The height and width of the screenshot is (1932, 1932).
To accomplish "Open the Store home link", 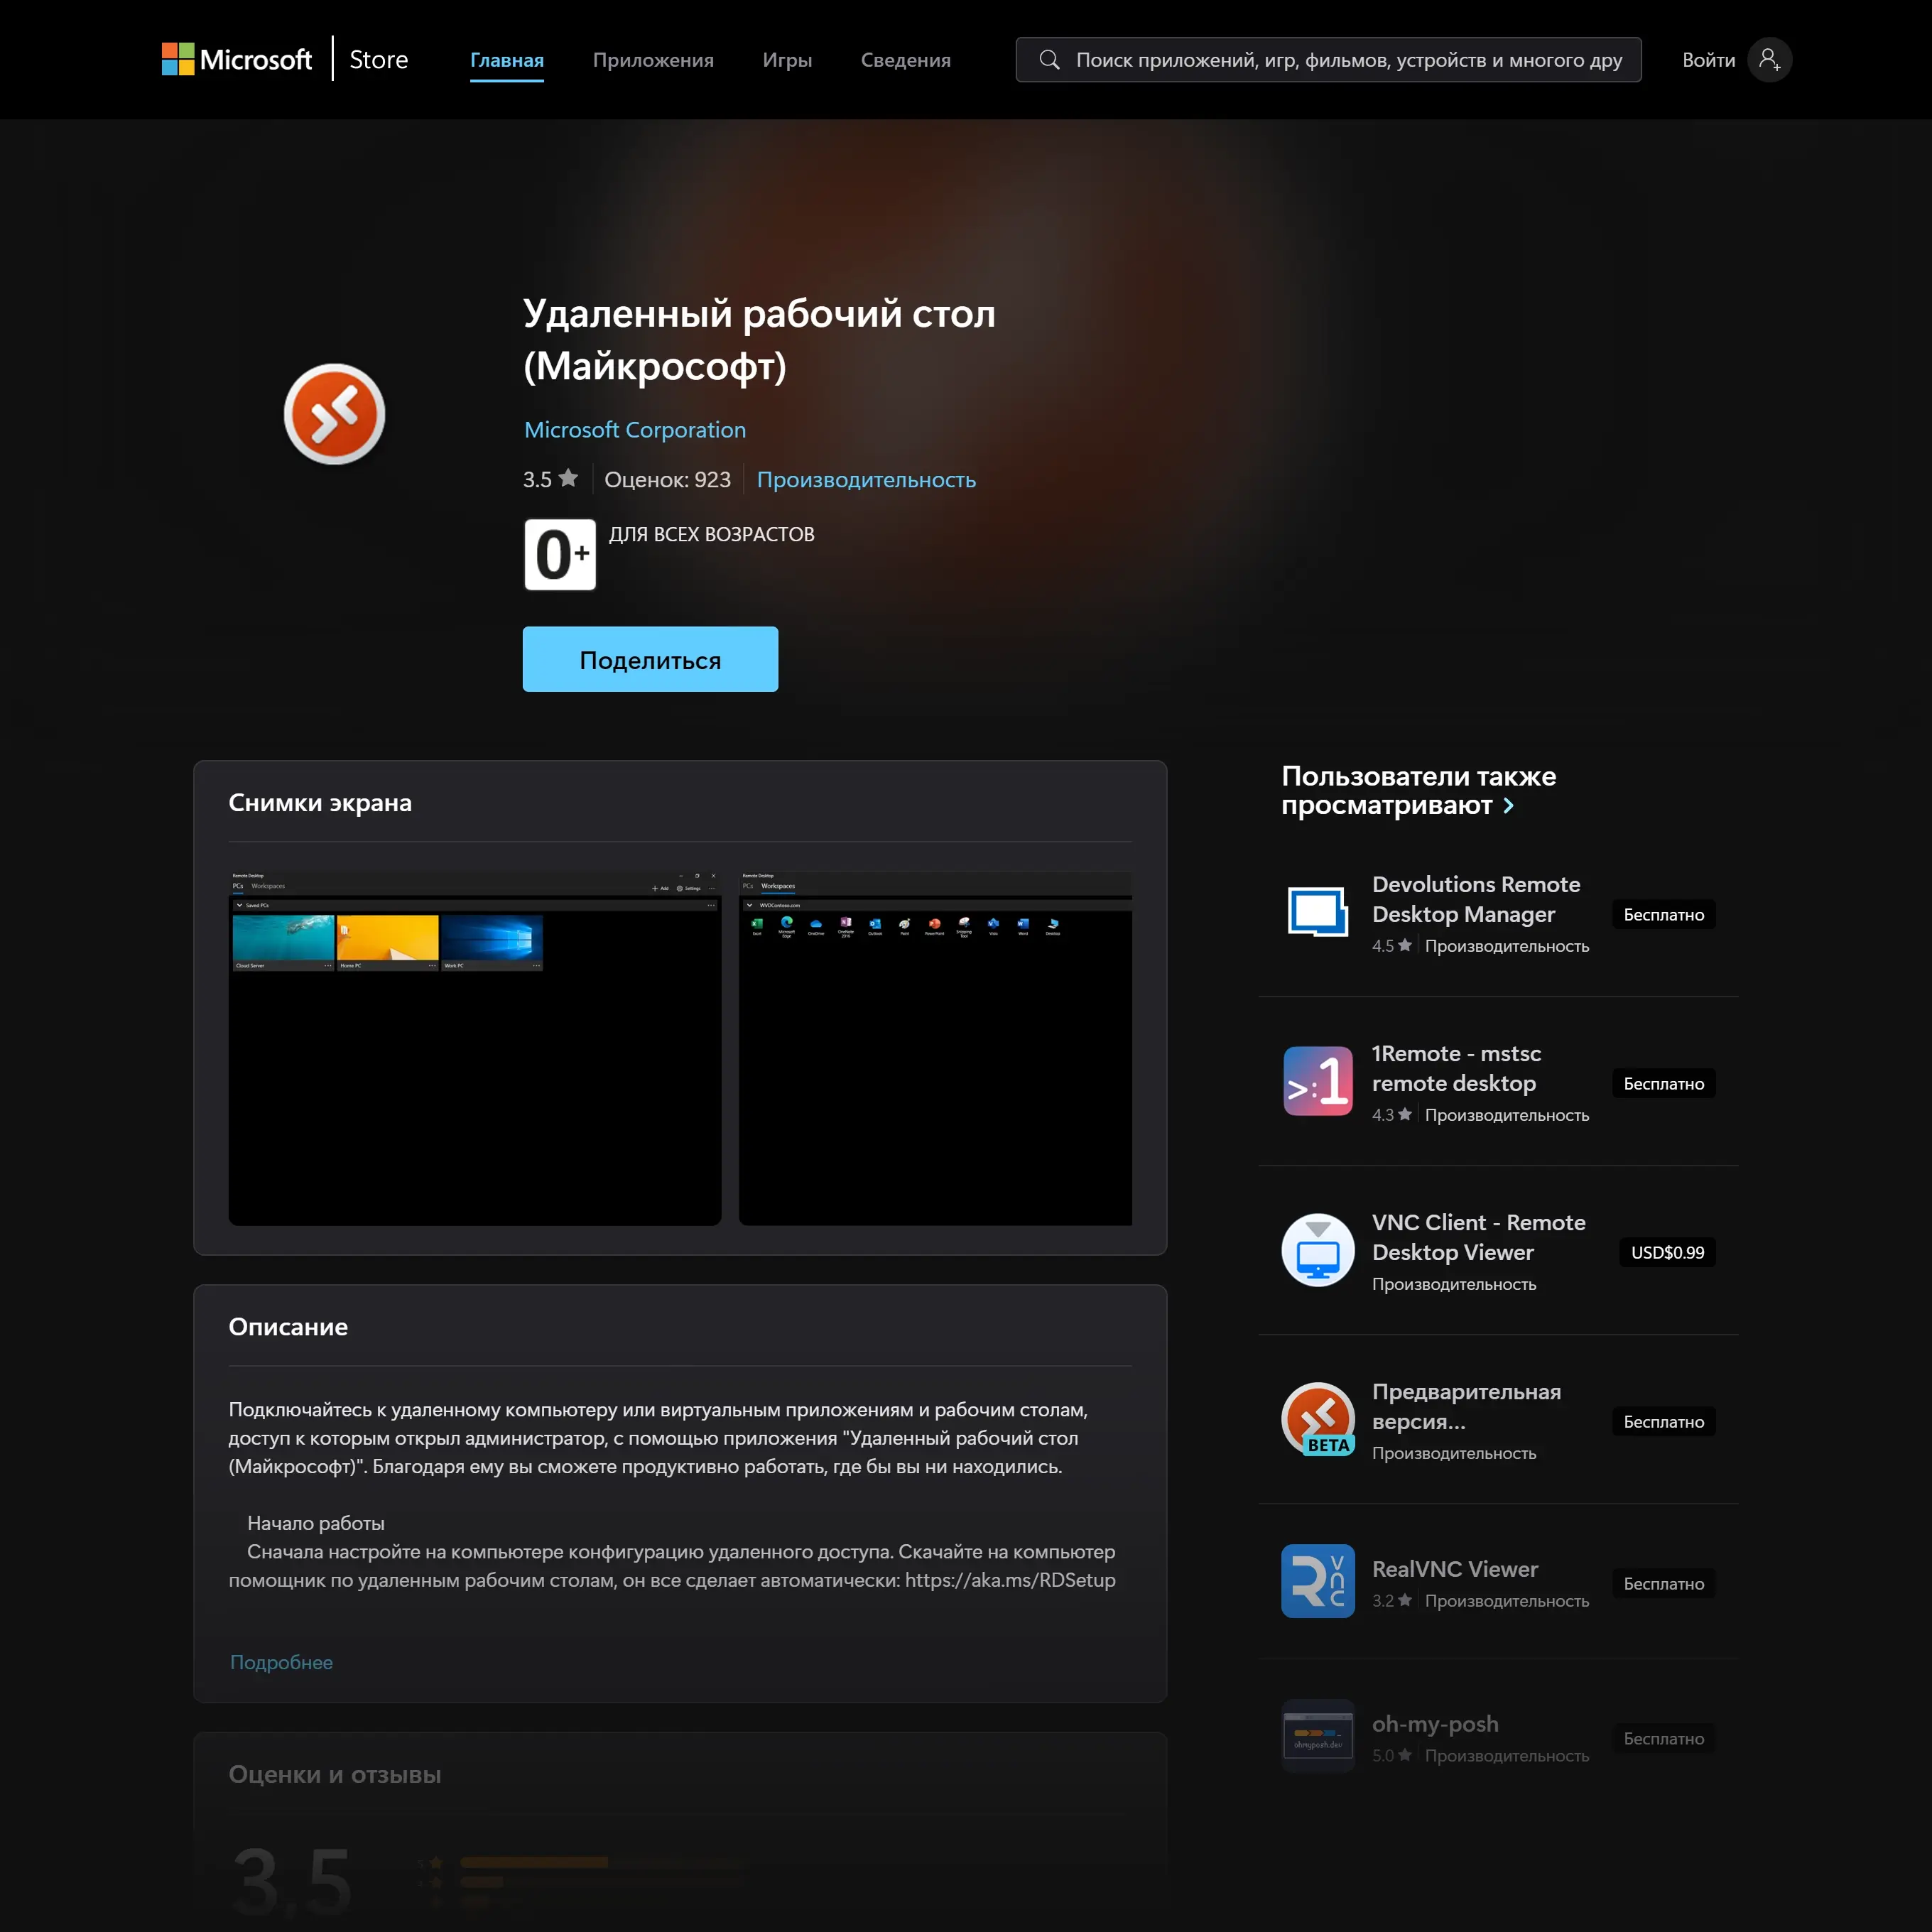I will coord(379,60).
